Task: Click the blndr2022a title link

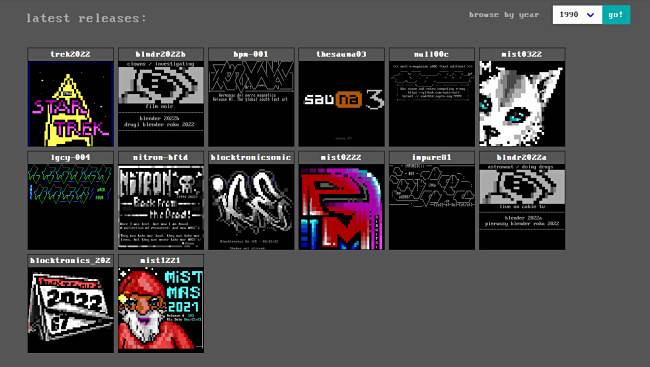Action: pyautogui.click(x=522, y=158)
